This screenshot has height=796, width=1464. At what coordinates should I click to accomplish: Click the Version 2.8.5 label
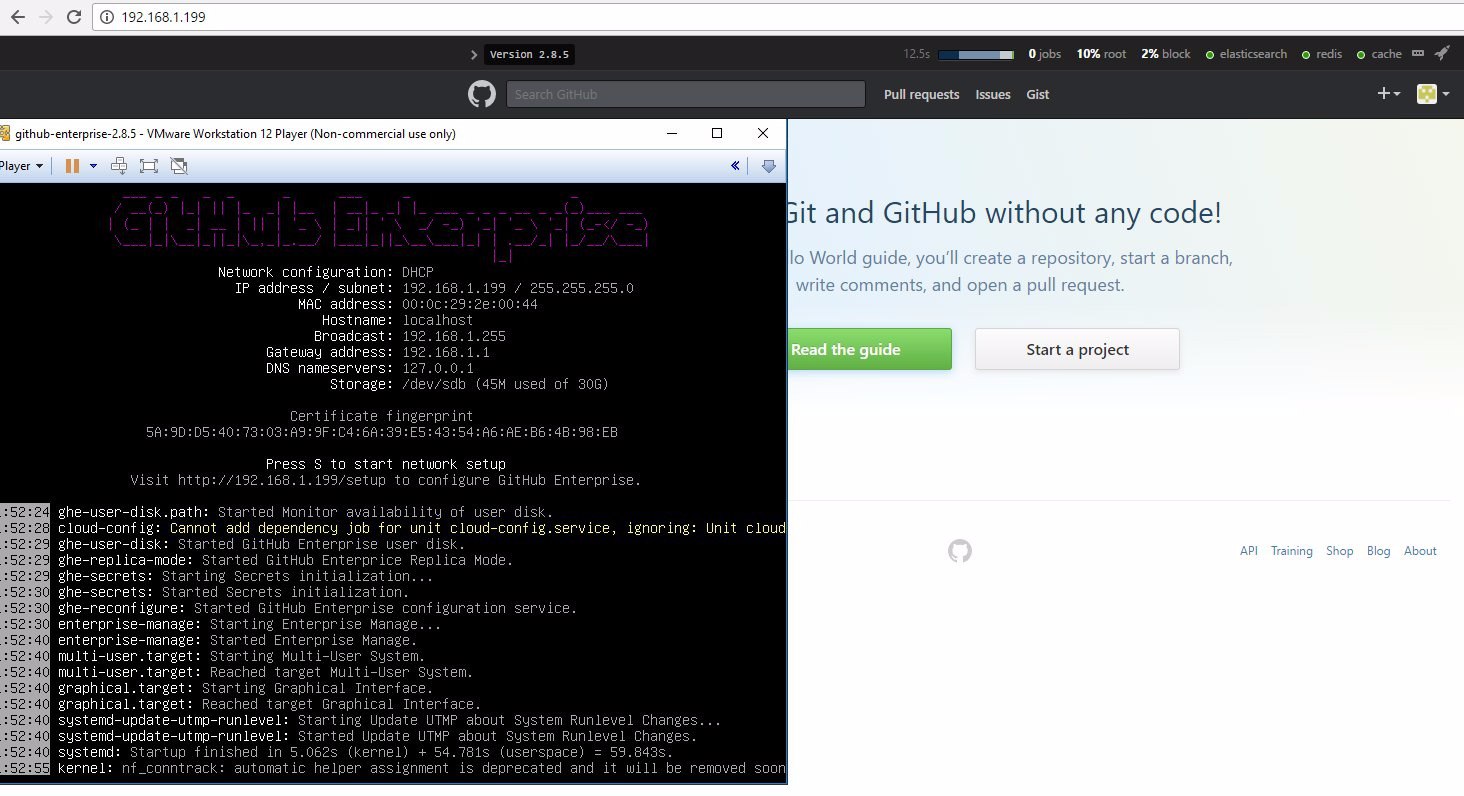point(529,55)
